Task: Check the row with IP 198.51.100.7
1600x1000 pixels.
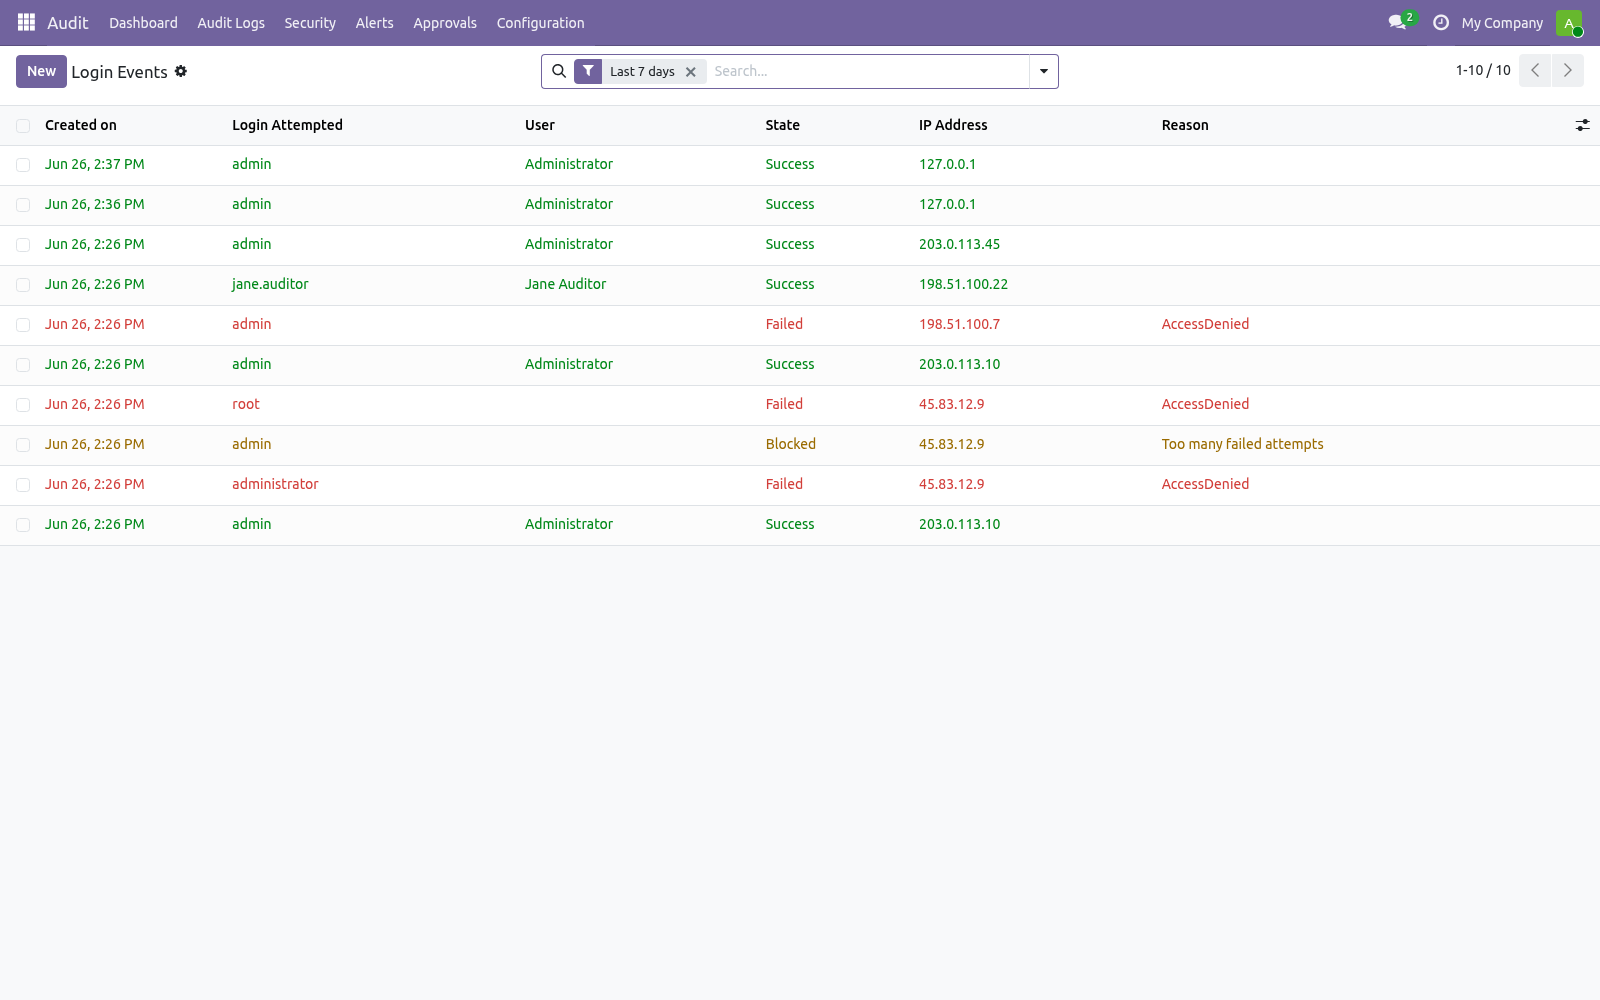Action: [x=23, y=325]
